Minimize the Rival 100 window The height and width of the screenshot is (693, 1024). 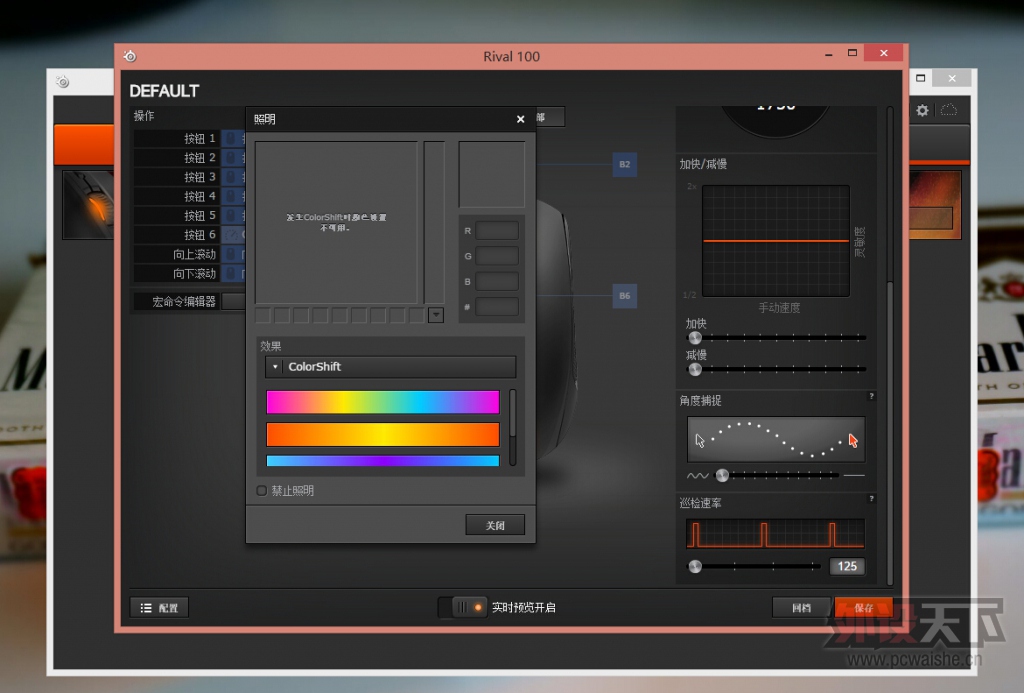click(x=828, y=55)
